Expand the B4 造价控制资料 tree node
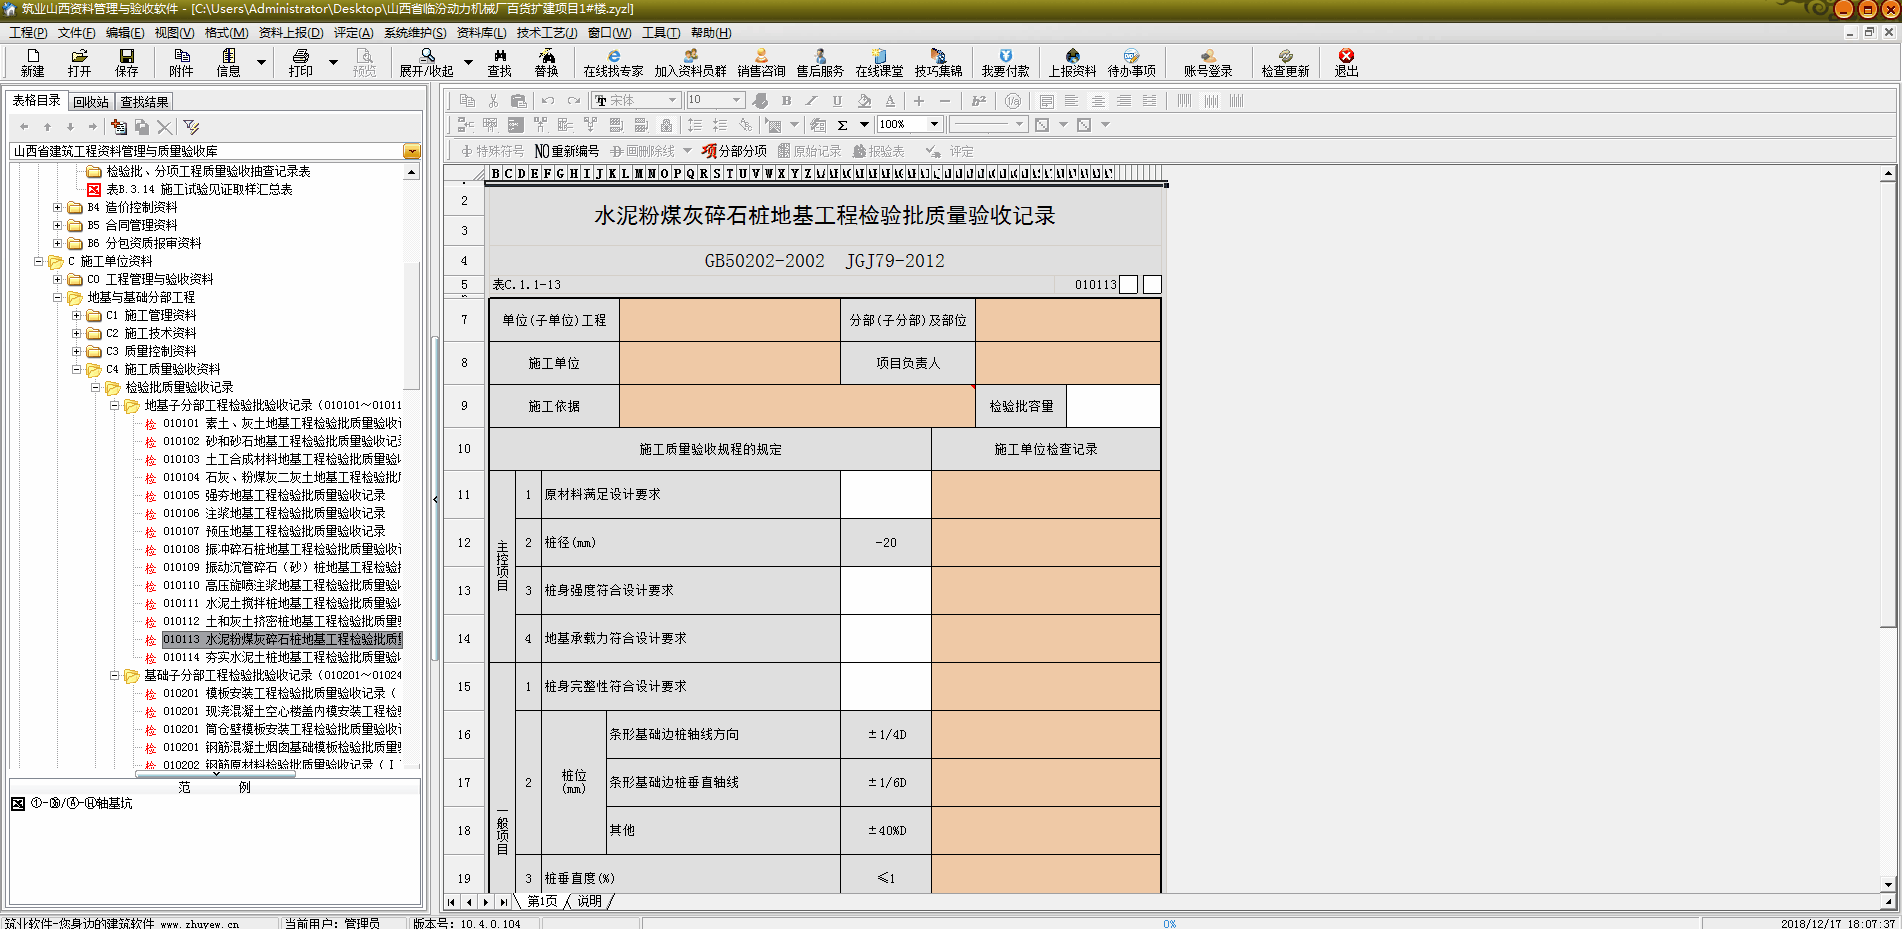This screenshot has height=929, width=1902. click(57, 208)
